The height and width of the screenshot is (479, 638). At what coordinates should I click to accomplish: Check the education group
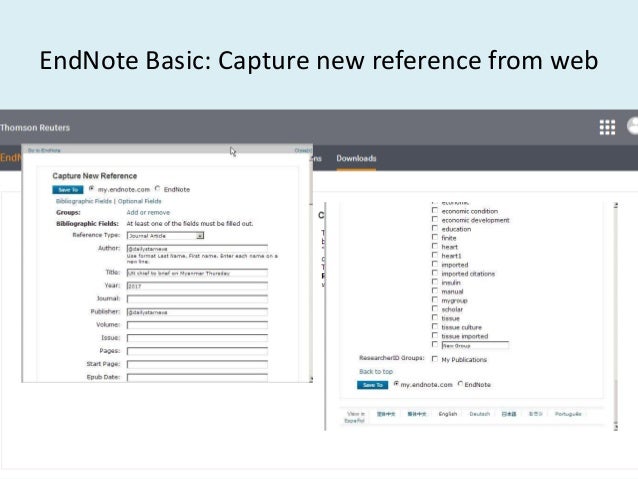(435, 228)
